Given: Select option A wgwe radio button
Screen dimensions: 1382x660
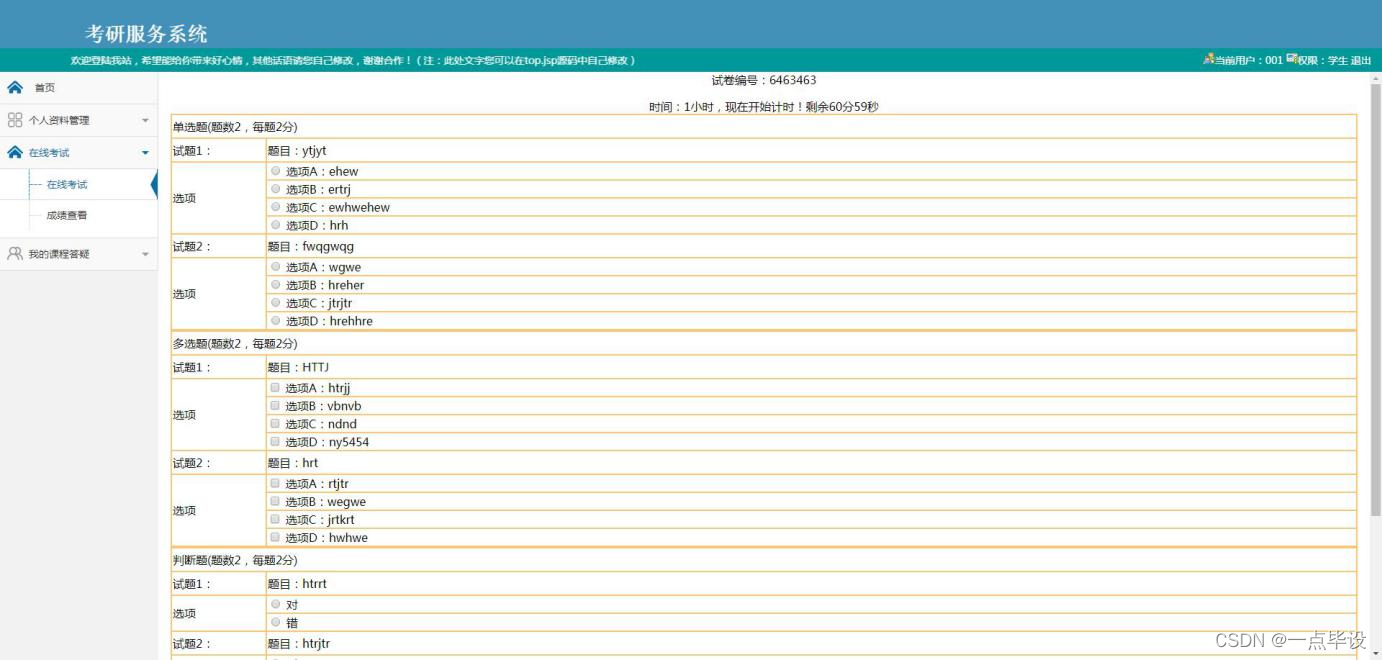Looking at the screenshot, I should pyautogui.click(x=276, y=267).
